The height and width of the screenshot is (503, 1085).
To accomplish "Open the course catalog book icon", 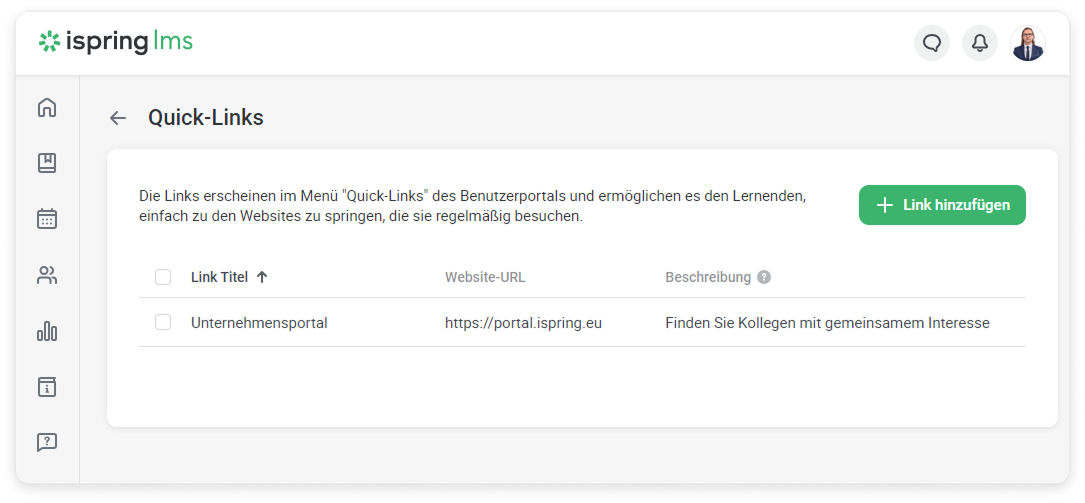I will (x=47, y=163).
